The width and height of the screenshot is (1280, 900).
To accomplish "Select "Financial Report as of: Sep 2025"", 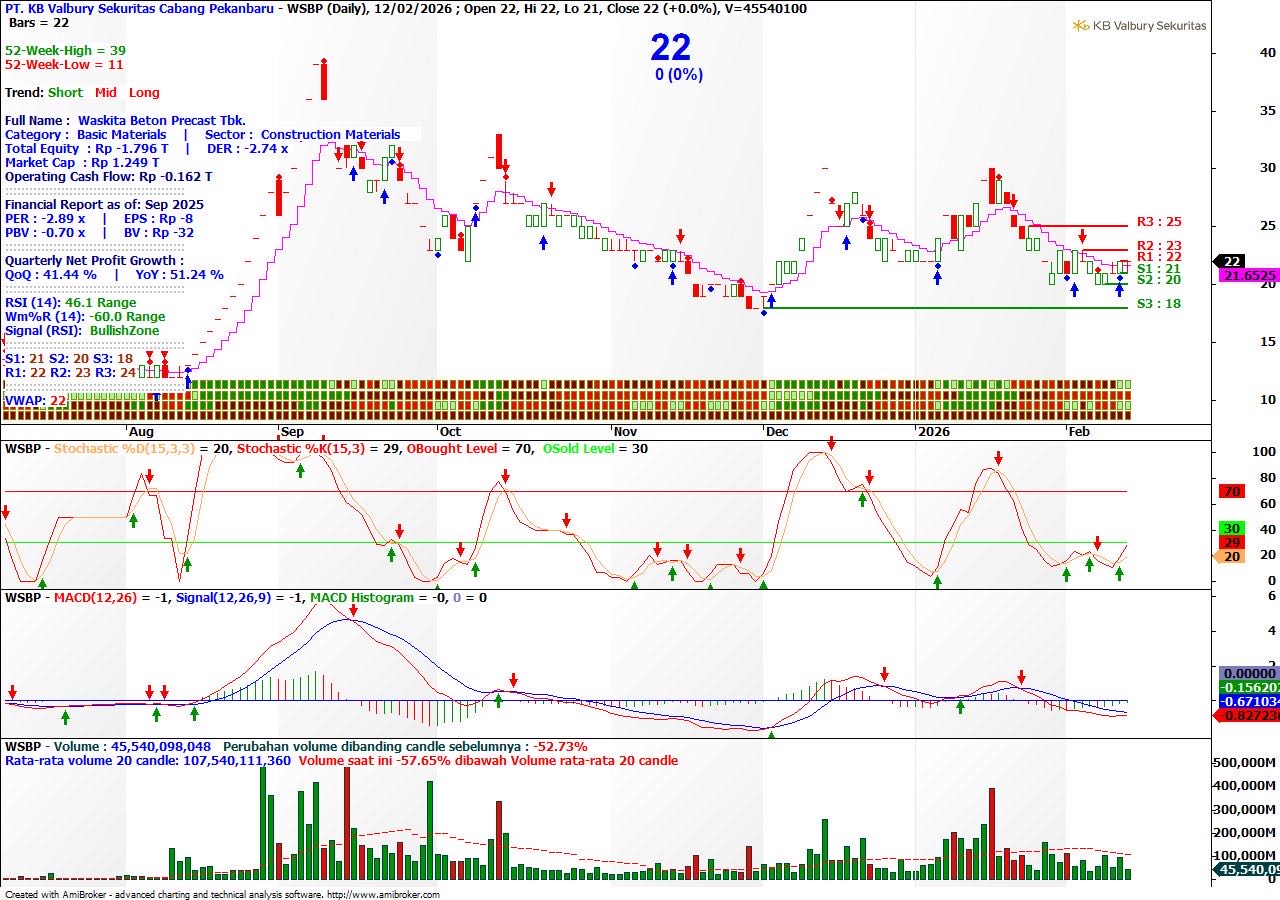I will [x=104, y=204].
